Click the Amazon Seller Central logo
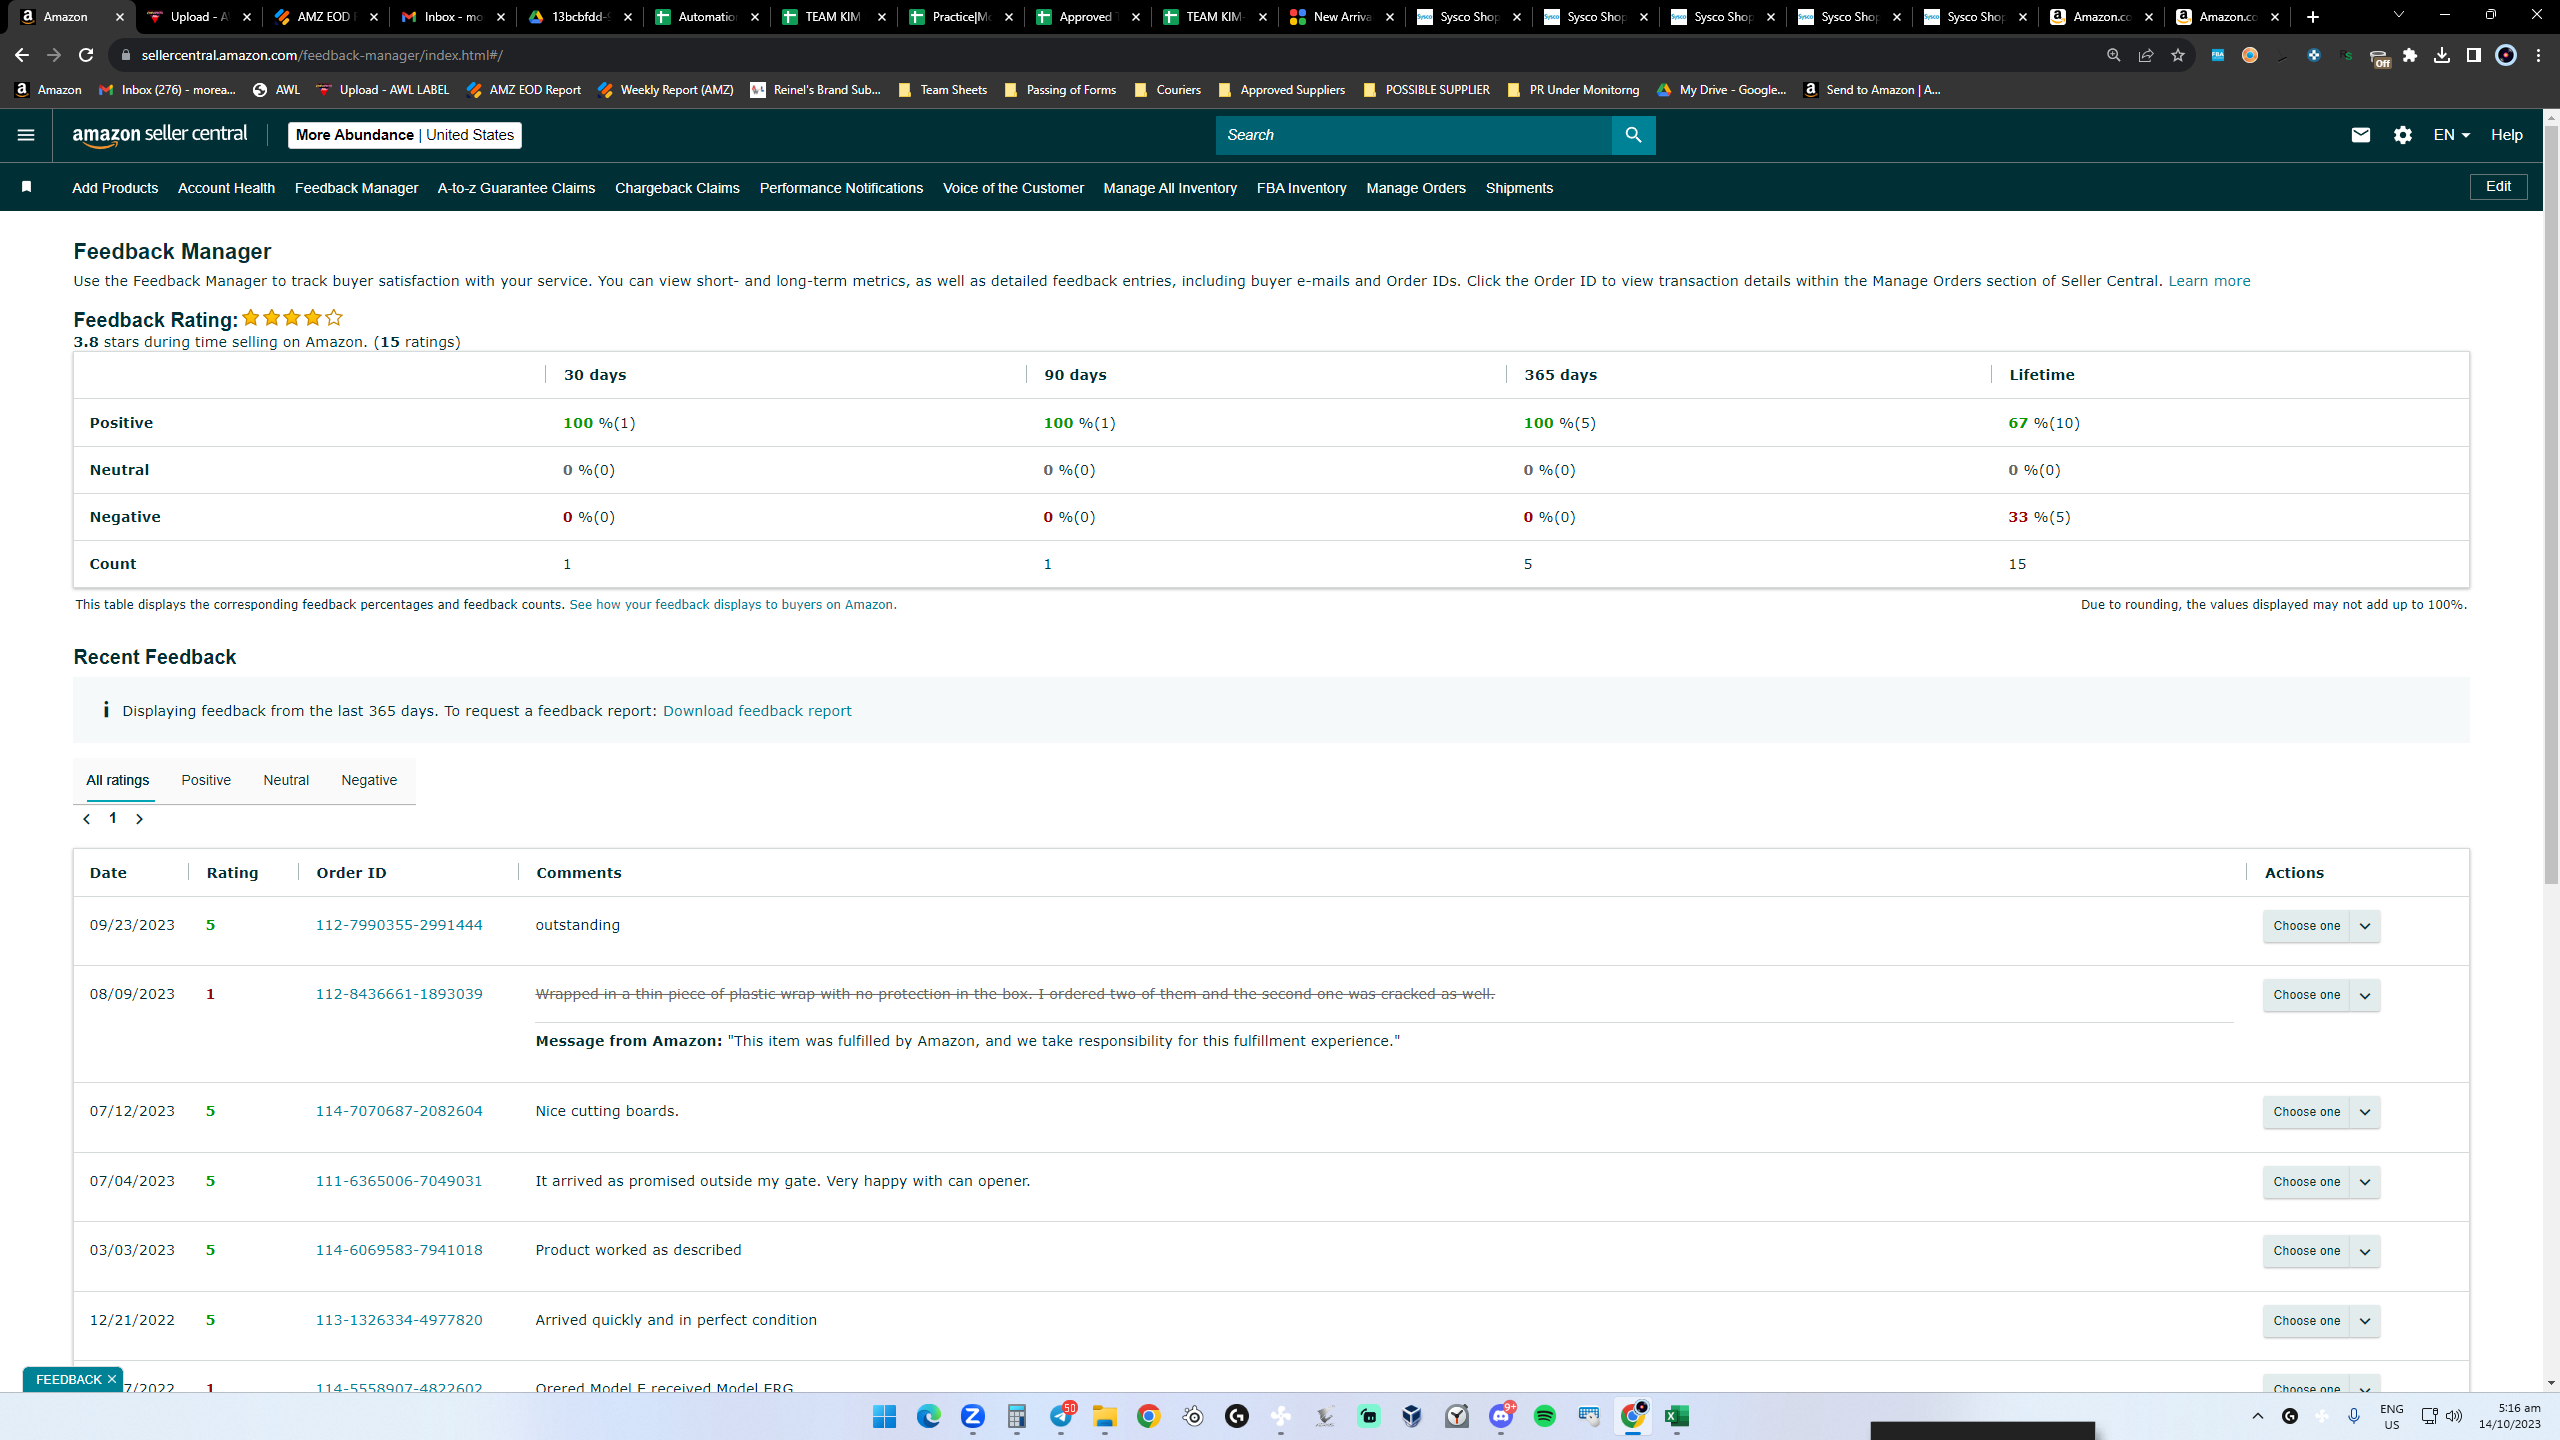 pos(160,135)
